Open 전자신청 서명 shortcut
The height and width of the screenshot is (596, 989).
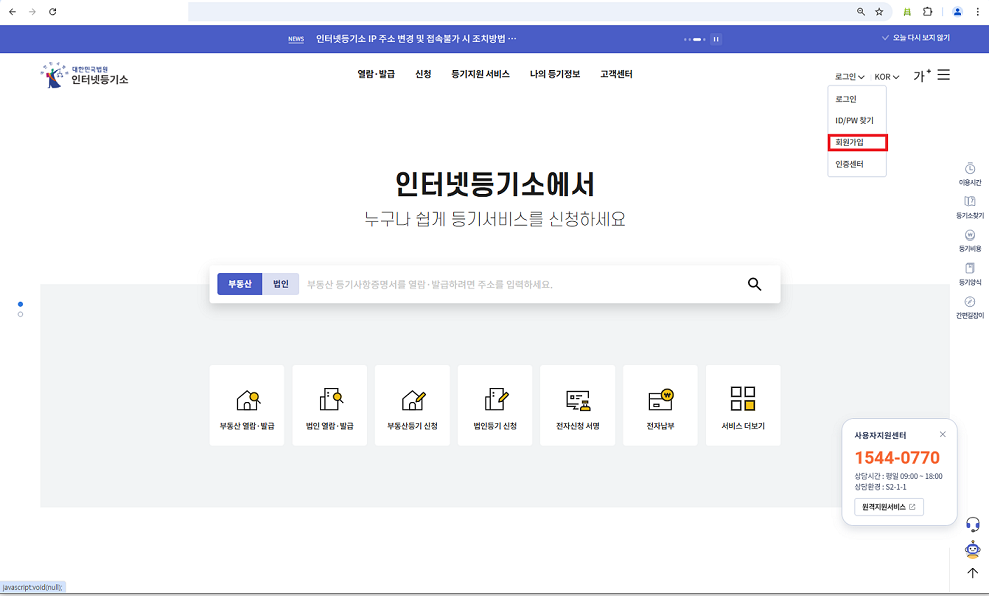(578, 406)
